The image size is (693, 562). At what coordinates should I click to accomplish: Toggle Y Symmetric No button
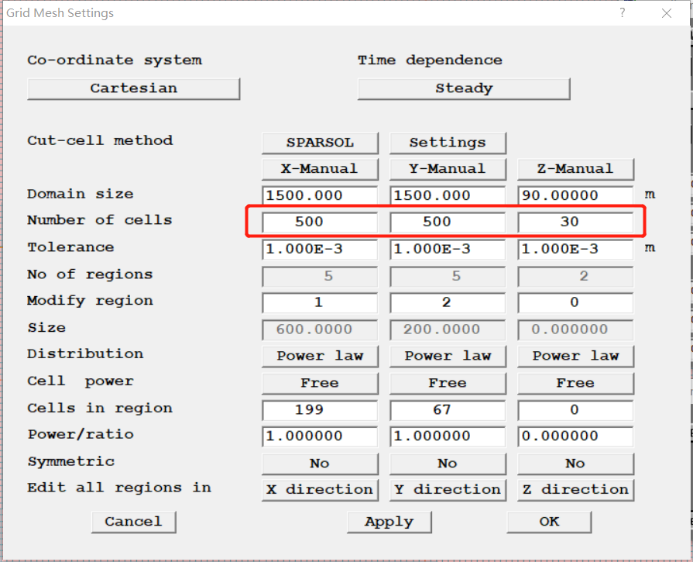448,464
